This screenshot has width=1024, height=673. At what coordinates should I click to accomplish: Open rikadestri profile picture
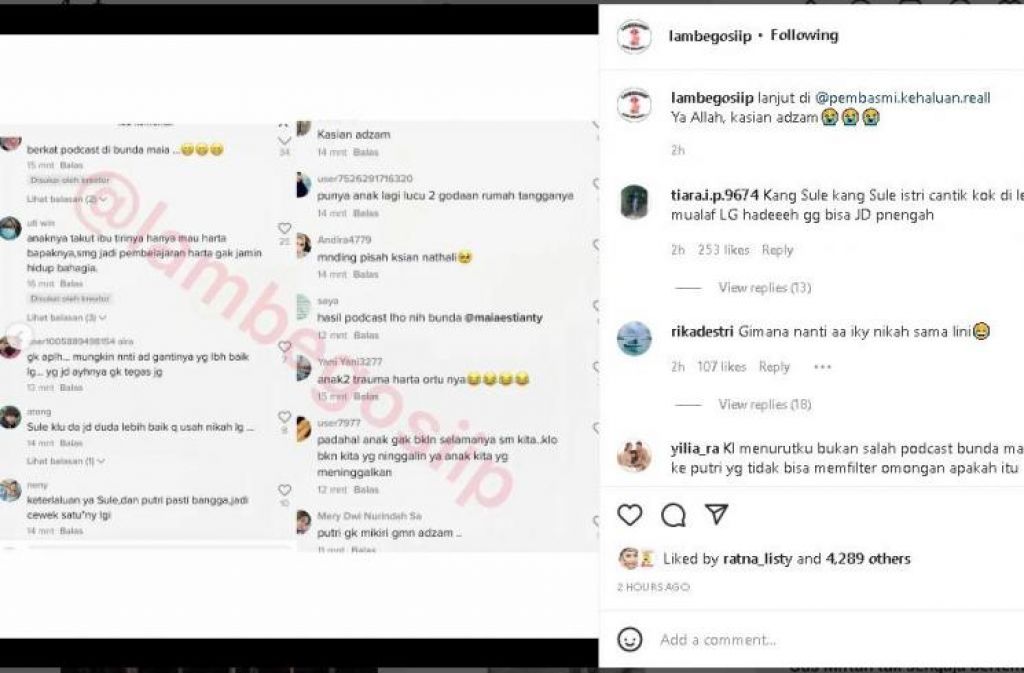tap(634, 338)
